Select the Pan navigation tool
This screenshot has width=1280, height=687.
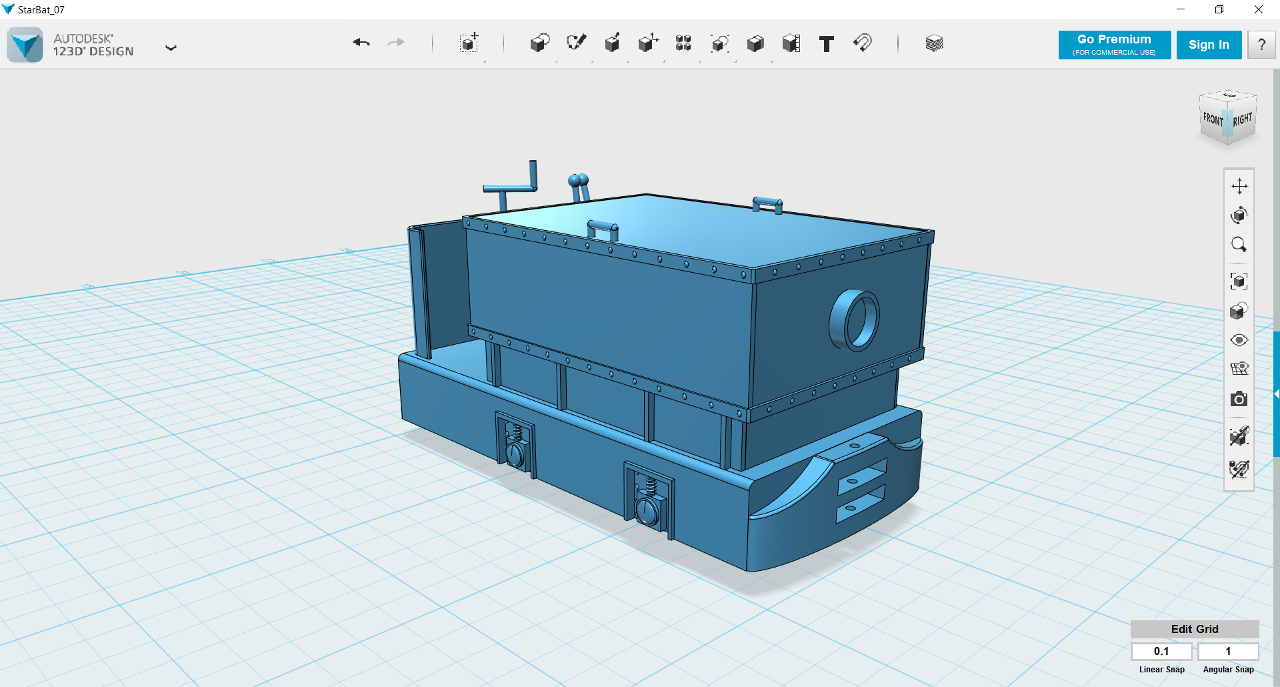tap(1239, 186)
